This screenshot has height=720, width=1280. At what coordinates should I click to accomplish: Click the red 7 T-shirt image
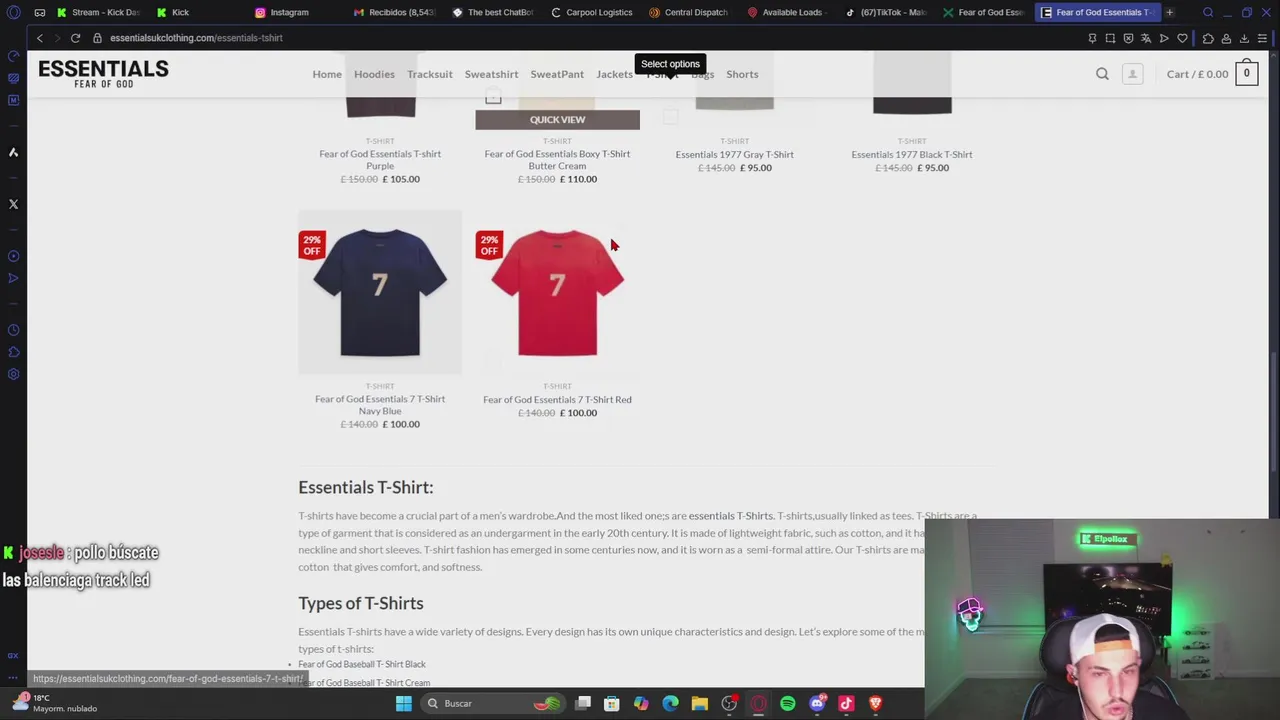557,292
